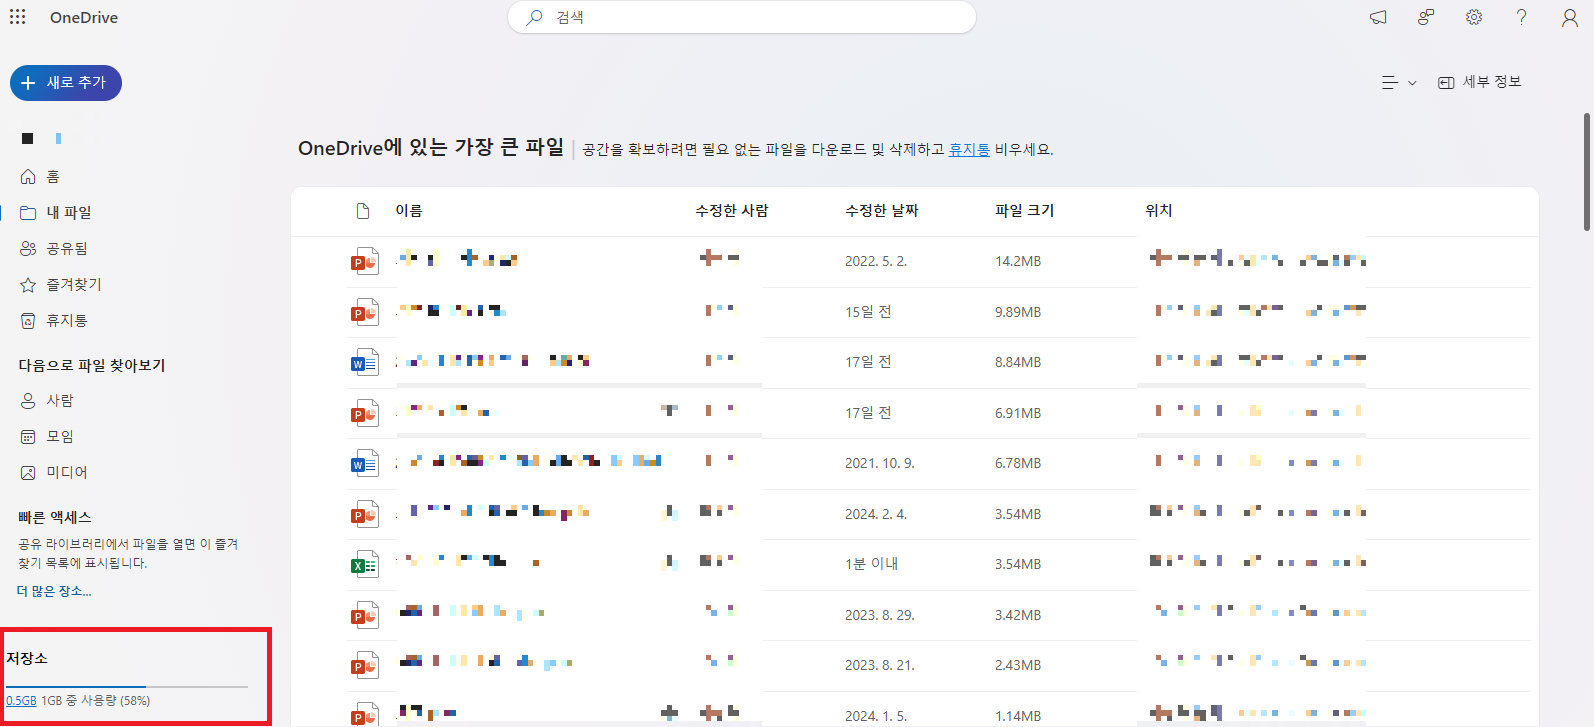Click the 2023. 8. 21. date cell

[880, 665]
